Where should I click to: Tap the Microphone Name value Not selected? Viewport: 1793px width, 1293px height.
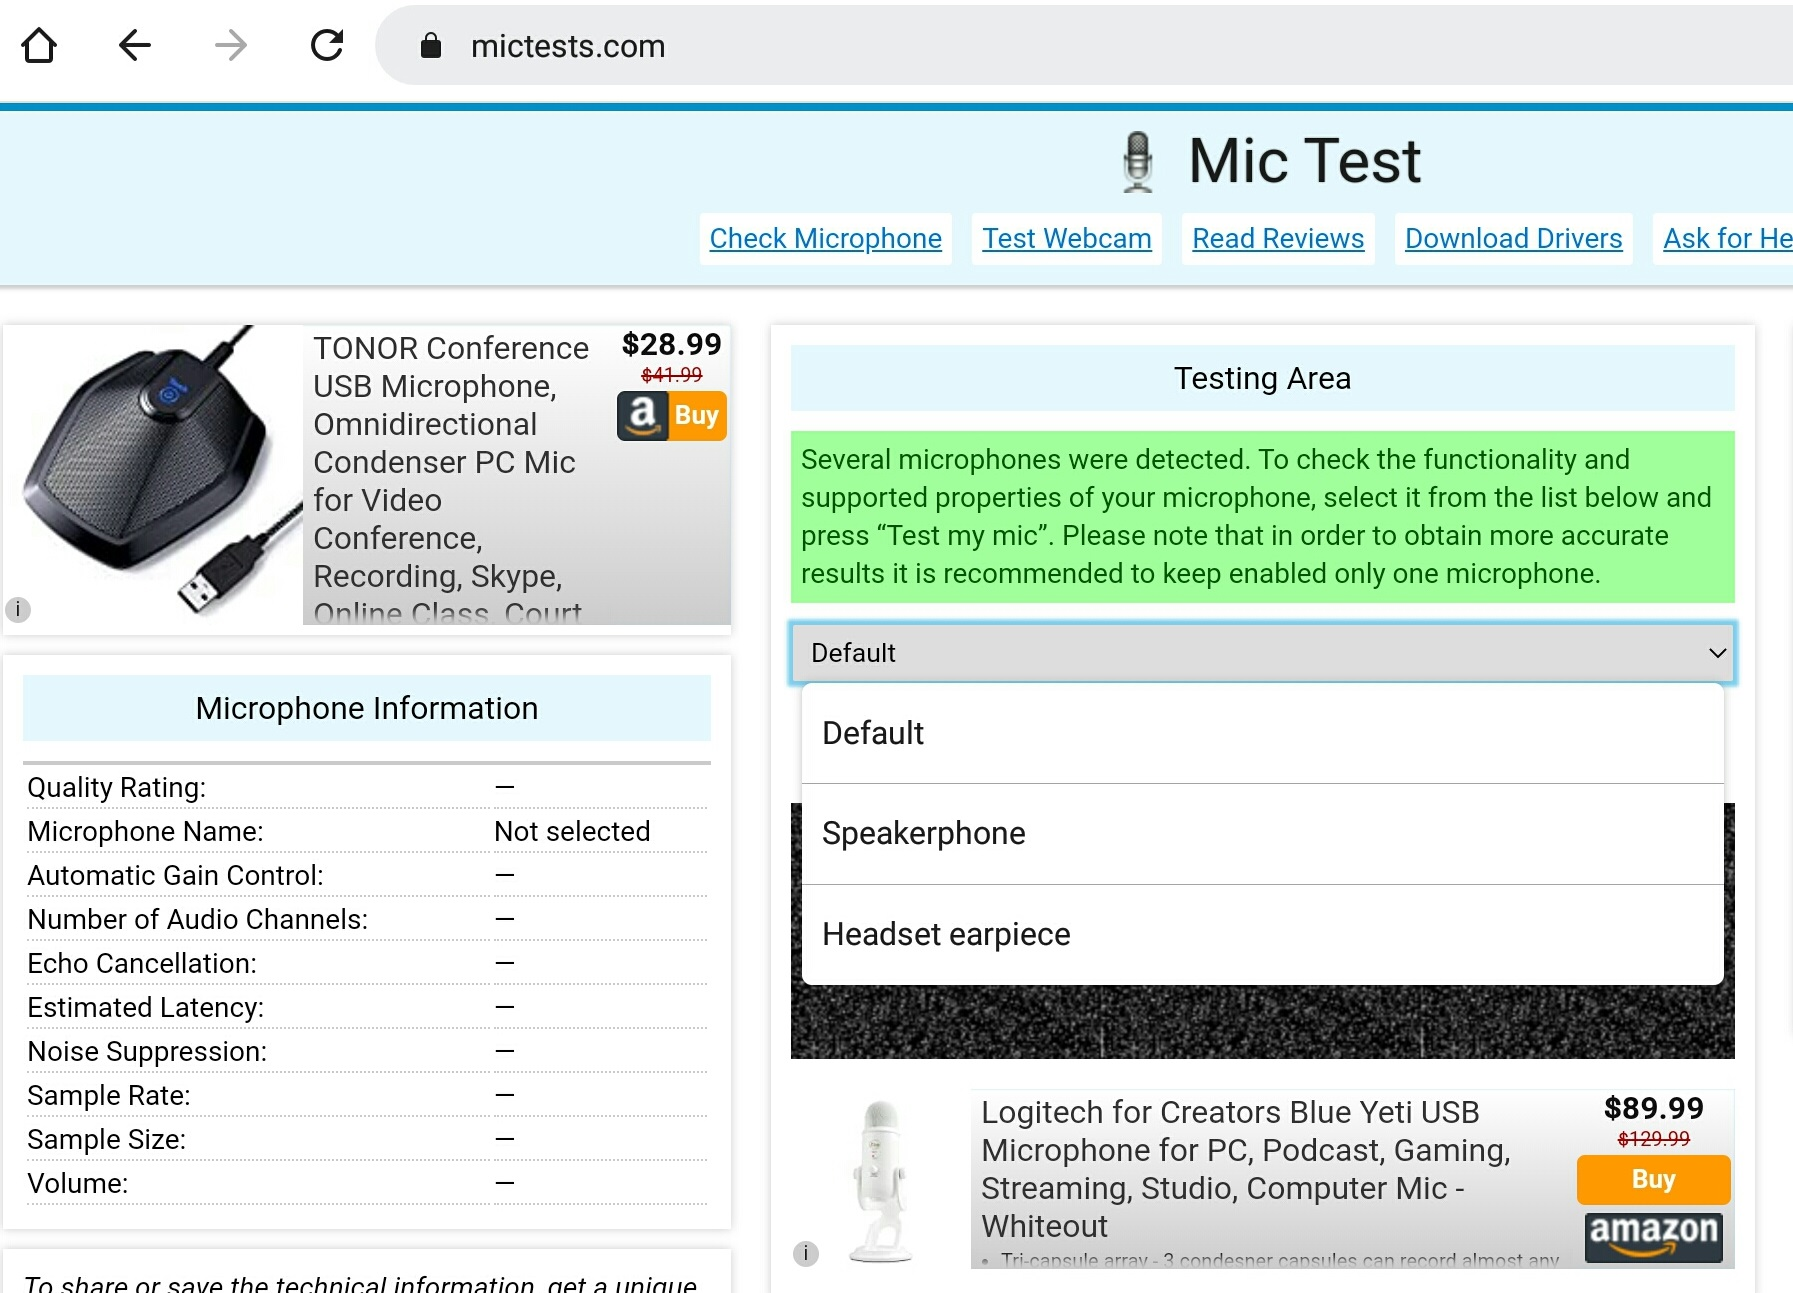572,831
